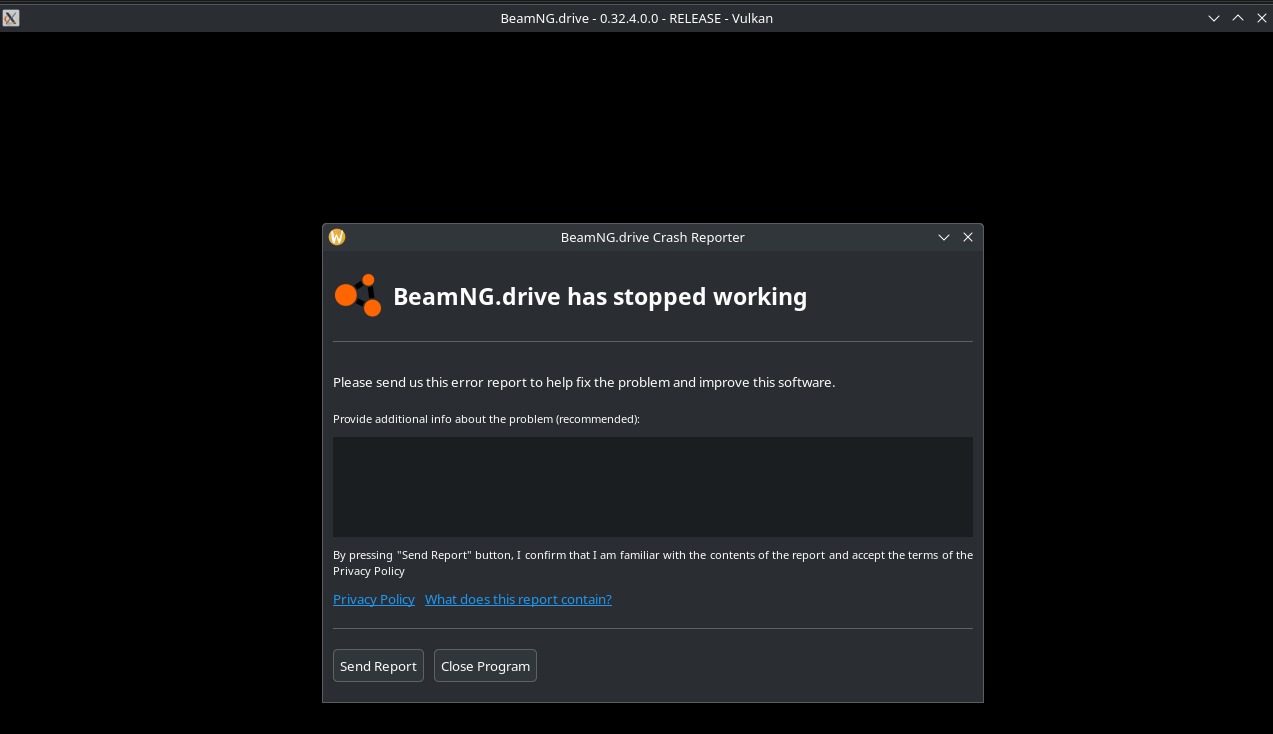1273x734 pixels.
Task: Click the "Please send us this error report" text
Action: click(x=583, y=382)
